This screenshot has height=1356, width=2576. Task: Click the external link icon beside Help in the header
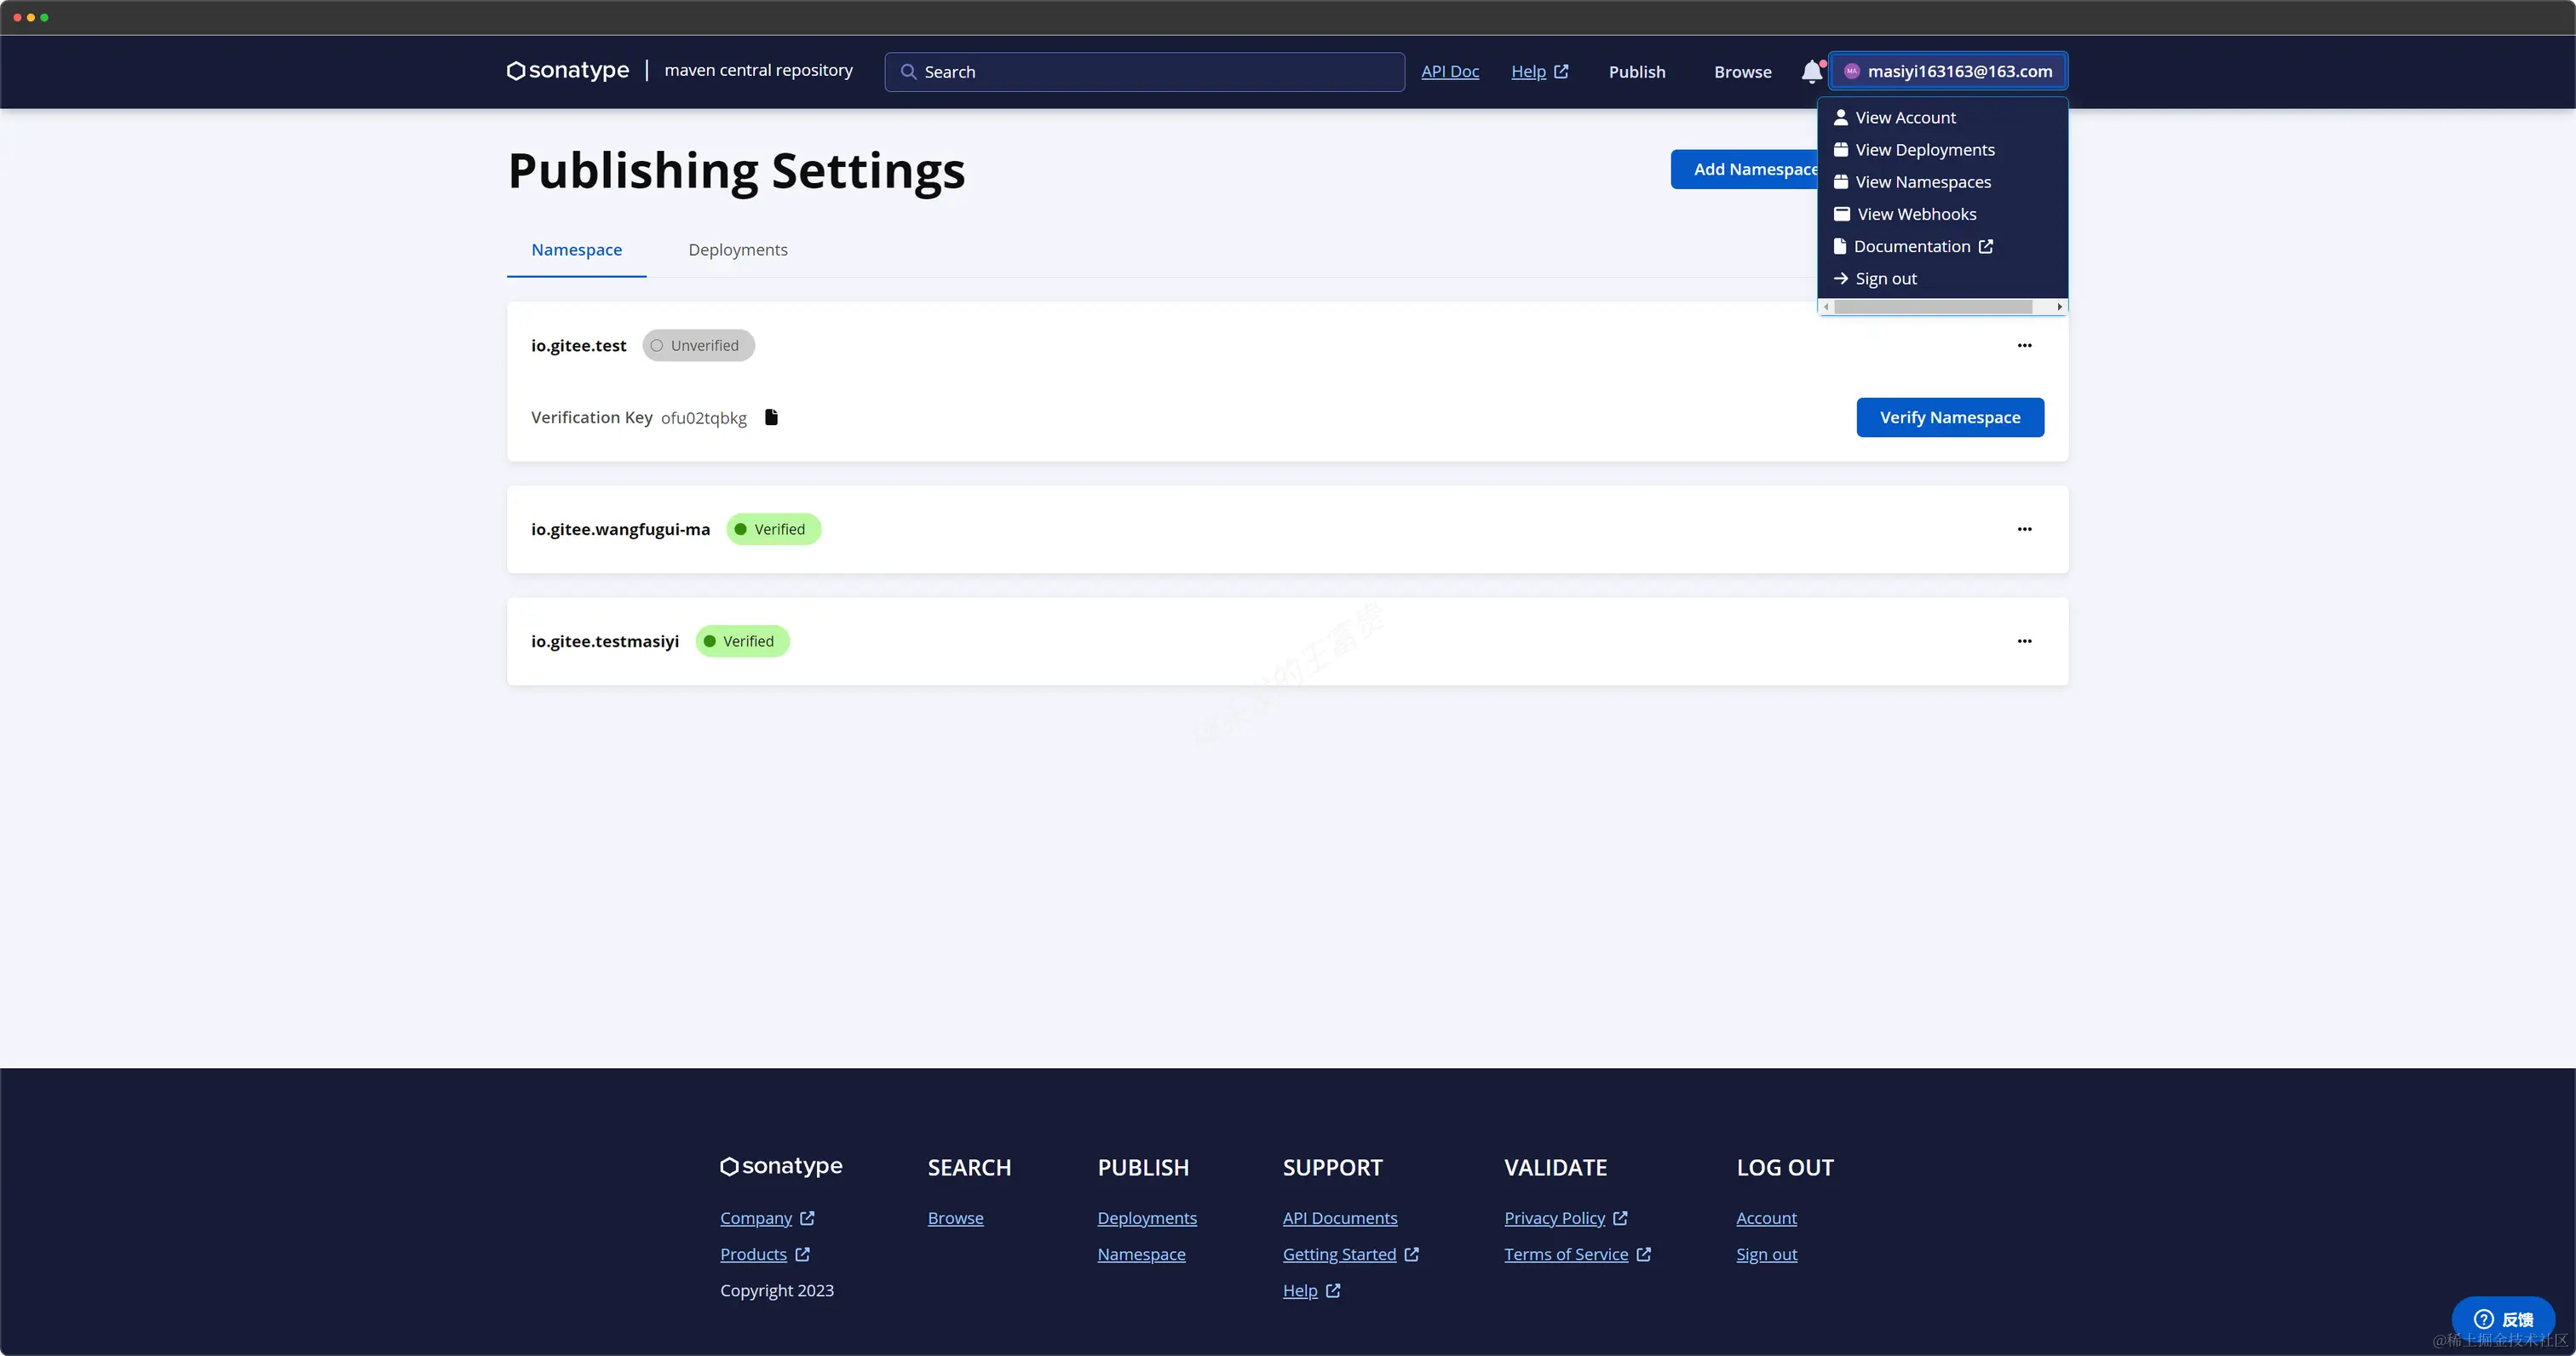pyautogui.click(x=1561, y=72)
